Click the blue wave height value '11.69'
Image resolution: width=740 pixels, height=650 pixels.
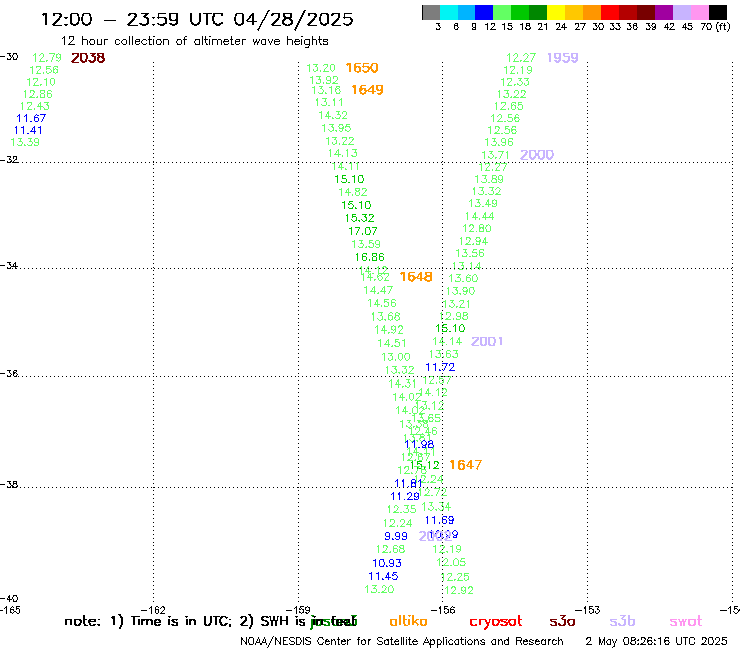[439, 520]
